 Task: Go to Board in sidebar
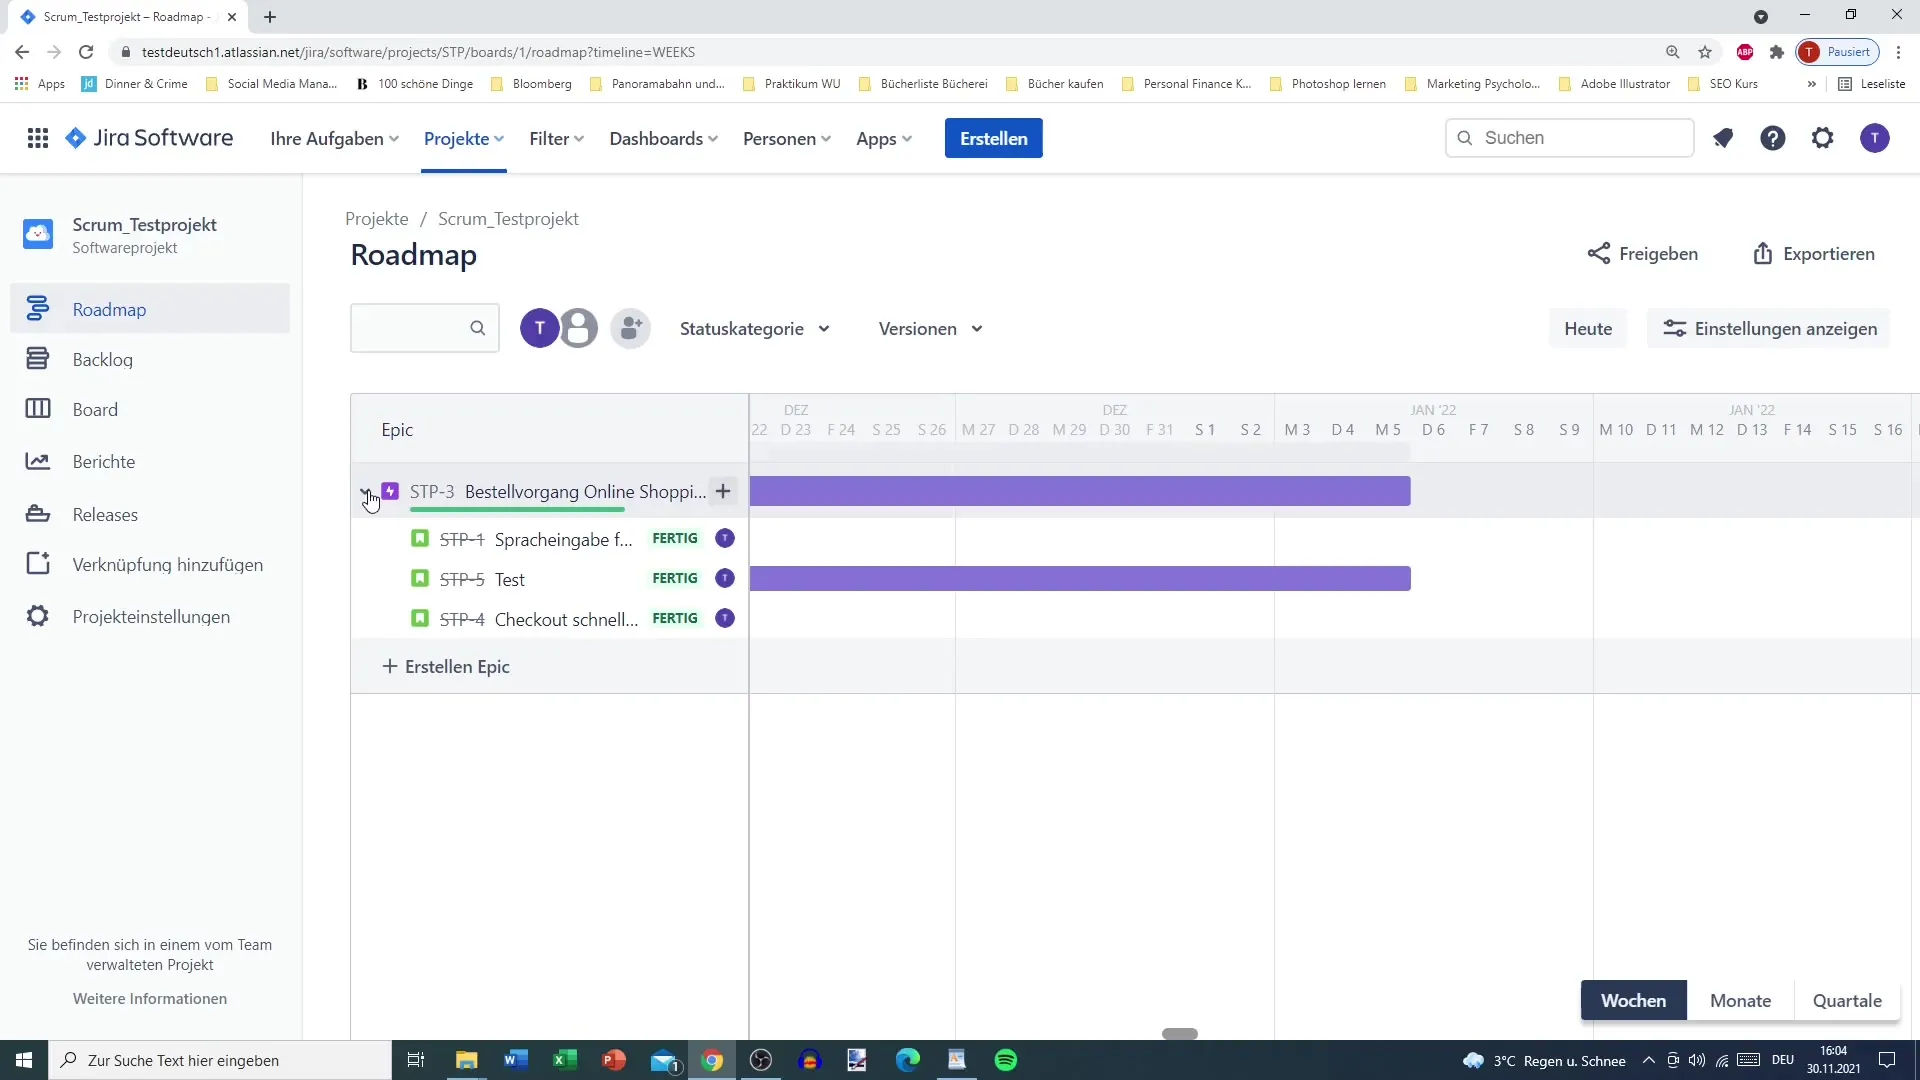click(150, 409)
